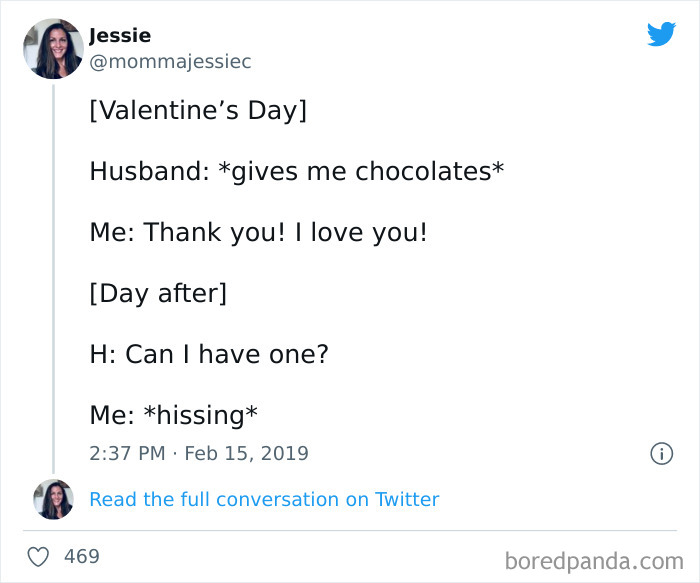700x583 pixels.
Task: Click the "H: Can I have one?" line
Action: [x=209, y=354]
